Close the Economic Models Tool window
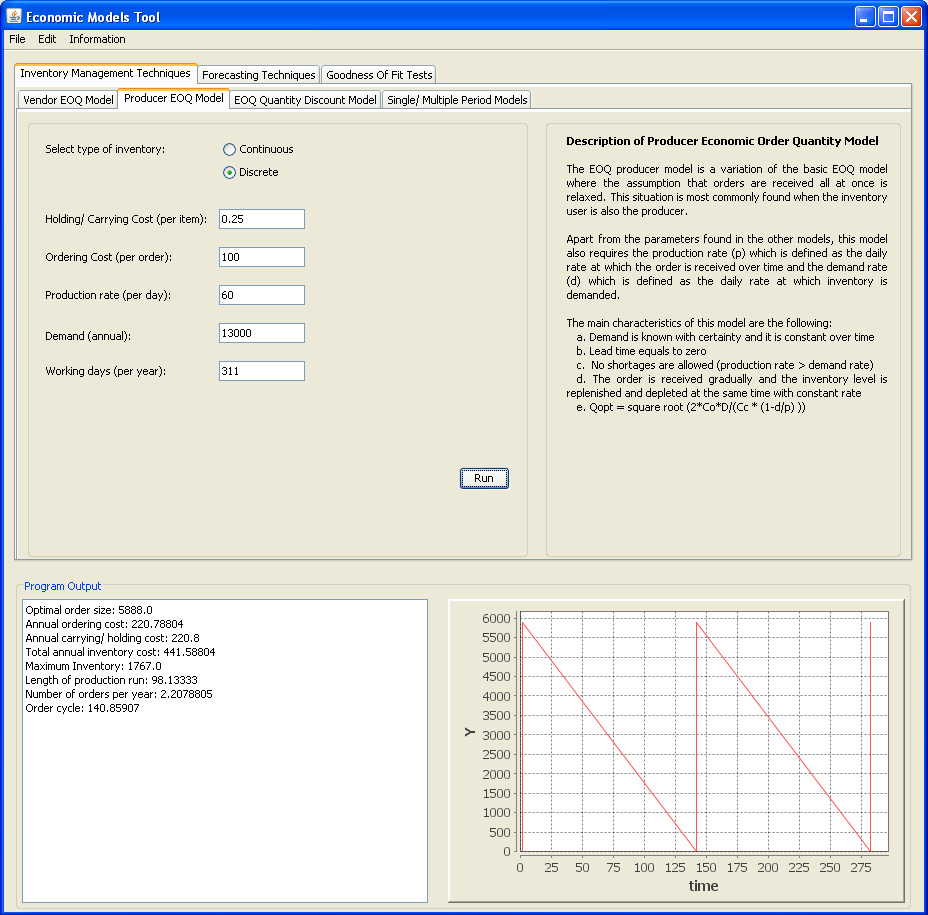The height and width of the screenshot is (915, 928). pyautogui.click(x=911, y=17)
